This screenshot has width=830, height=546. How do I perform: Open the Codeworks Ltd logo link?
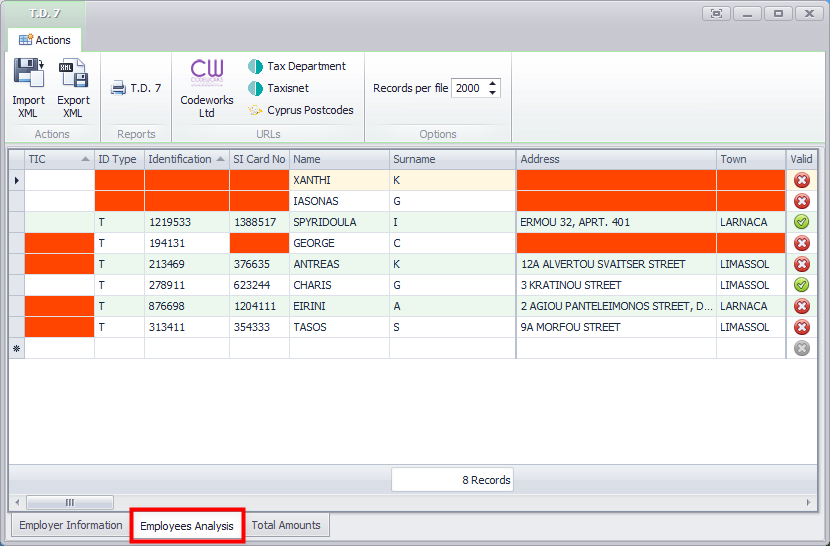[x=207, y=74]
